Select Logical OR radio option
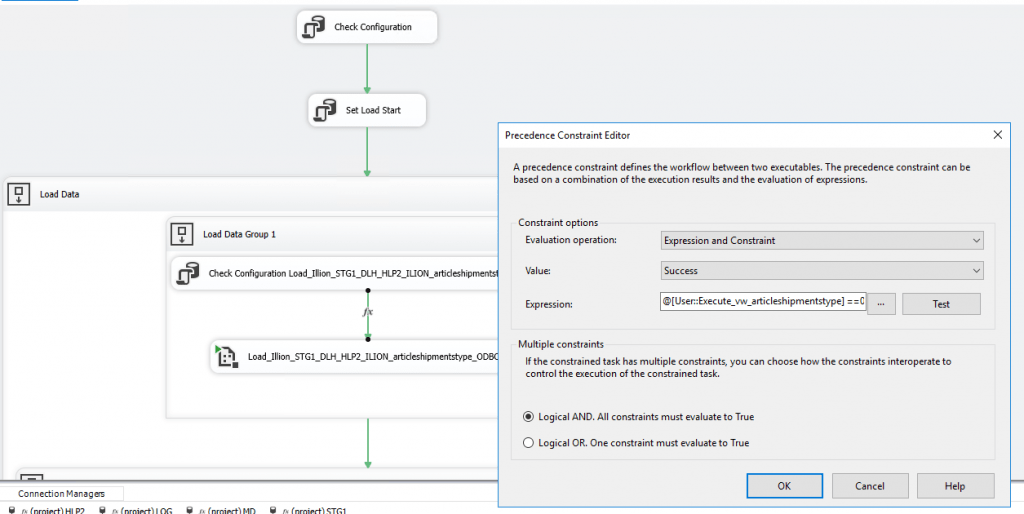The image size is (1024, 514). (530, 442)
